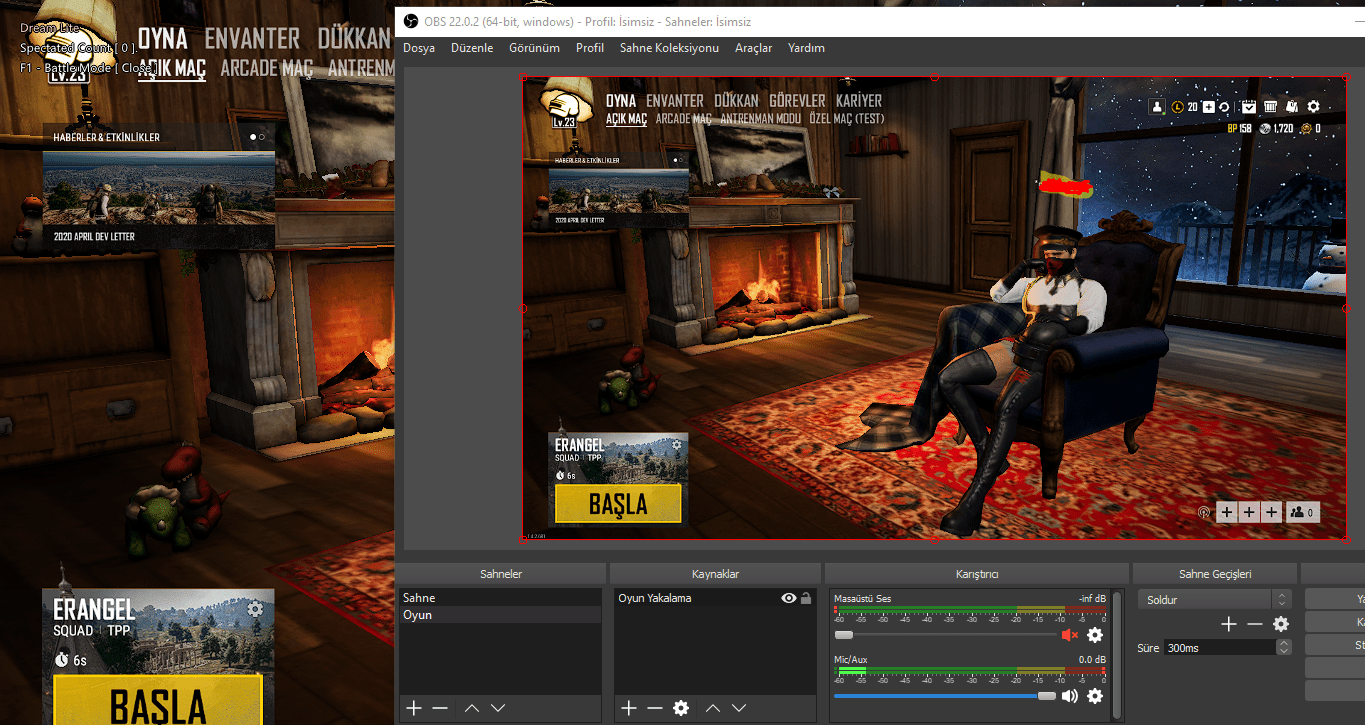Move source up in Kaynaklar panel

713,708
